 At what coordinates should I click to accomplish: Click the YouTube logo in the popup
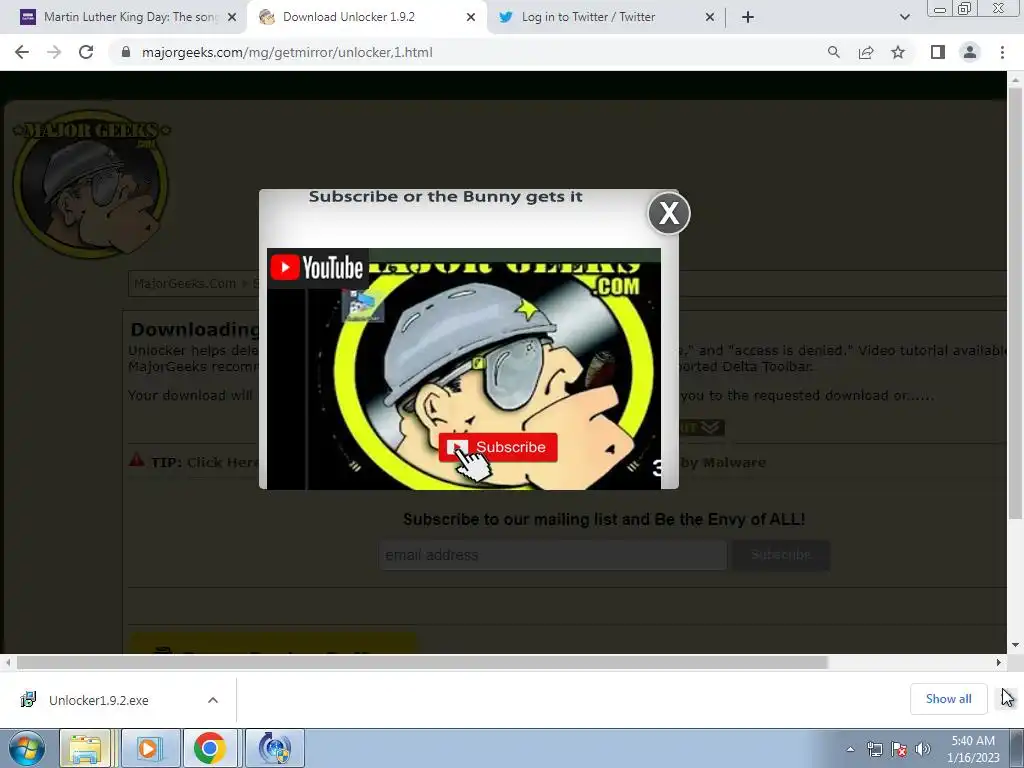tap(317, 268)
